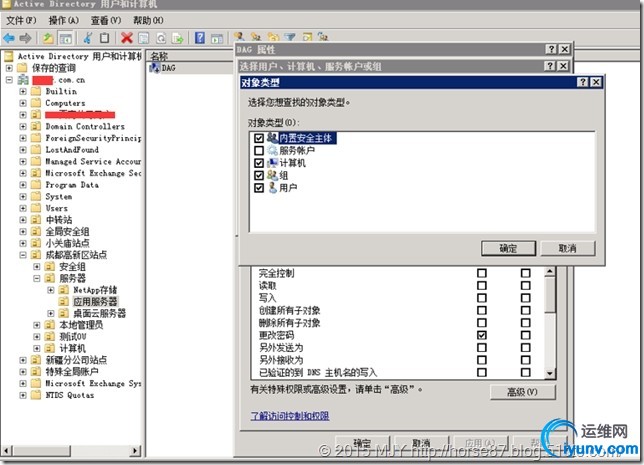The image size is (644, 465).
Task: Click help button on 对象类型 title bar
Action: tap(582, 82)
